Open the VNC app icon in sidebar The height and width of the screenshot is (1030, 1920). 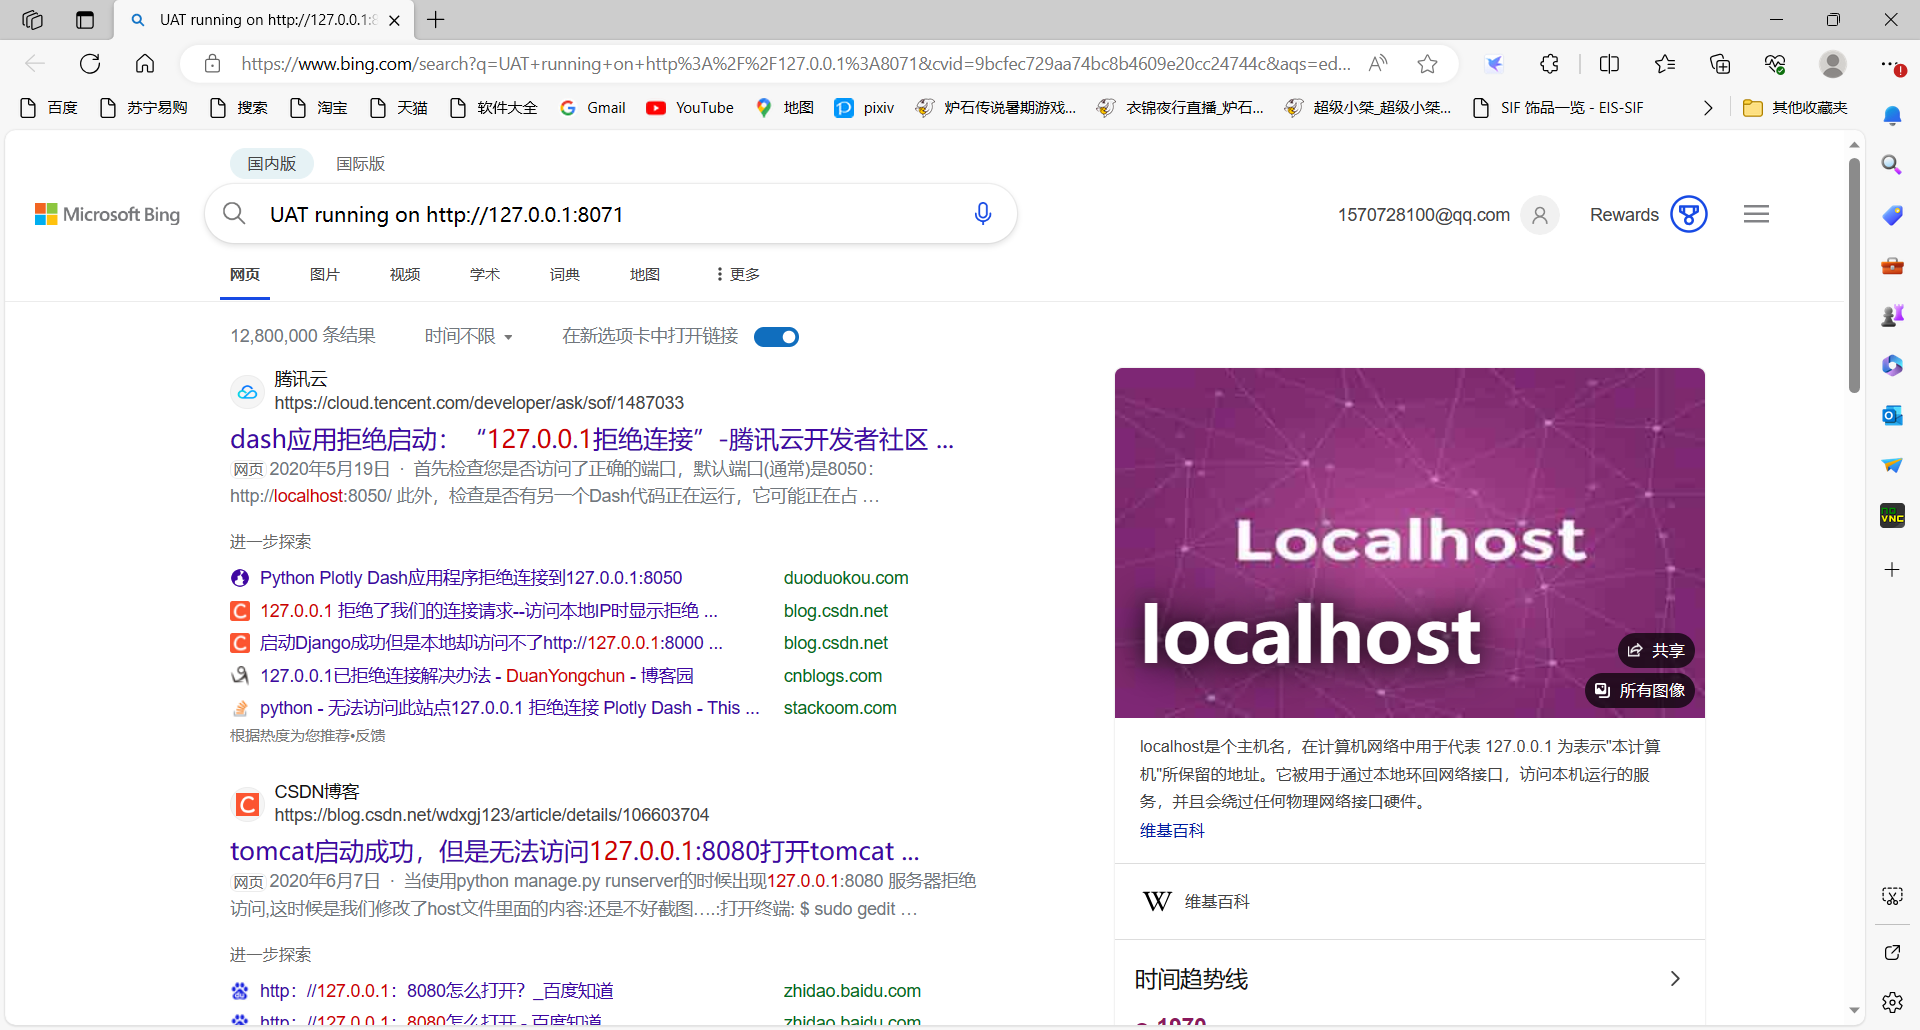[x=1892, y=515]
